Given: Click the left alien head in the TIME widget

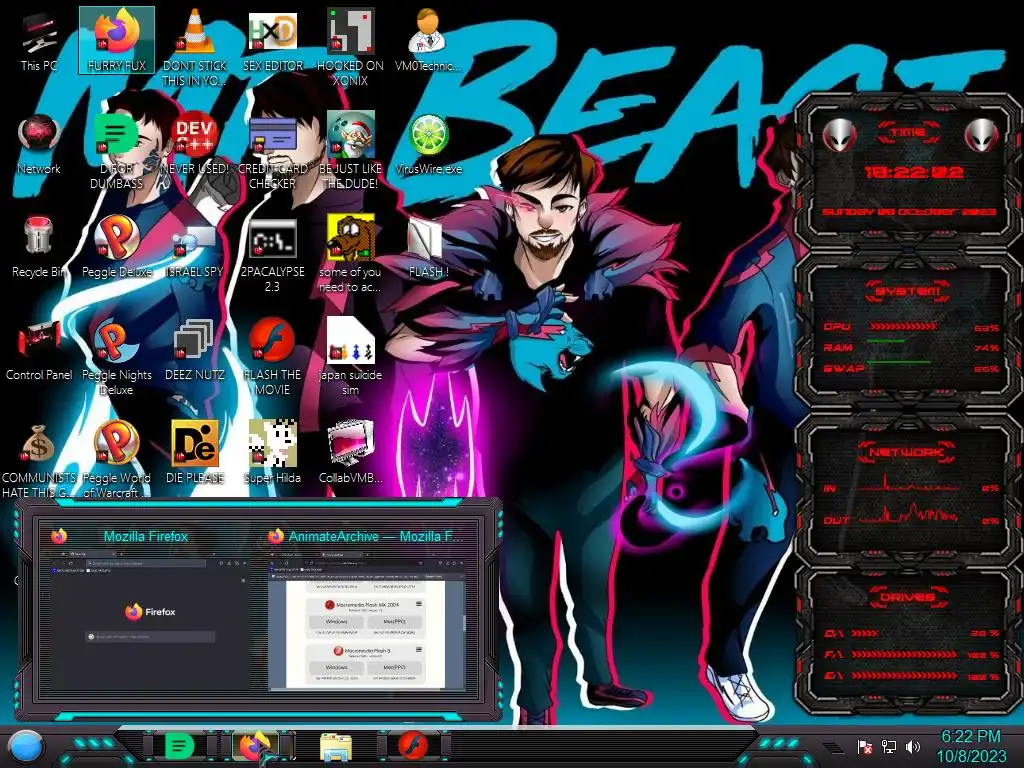Looking at the screenshot, I should click(x=839, y=135).
